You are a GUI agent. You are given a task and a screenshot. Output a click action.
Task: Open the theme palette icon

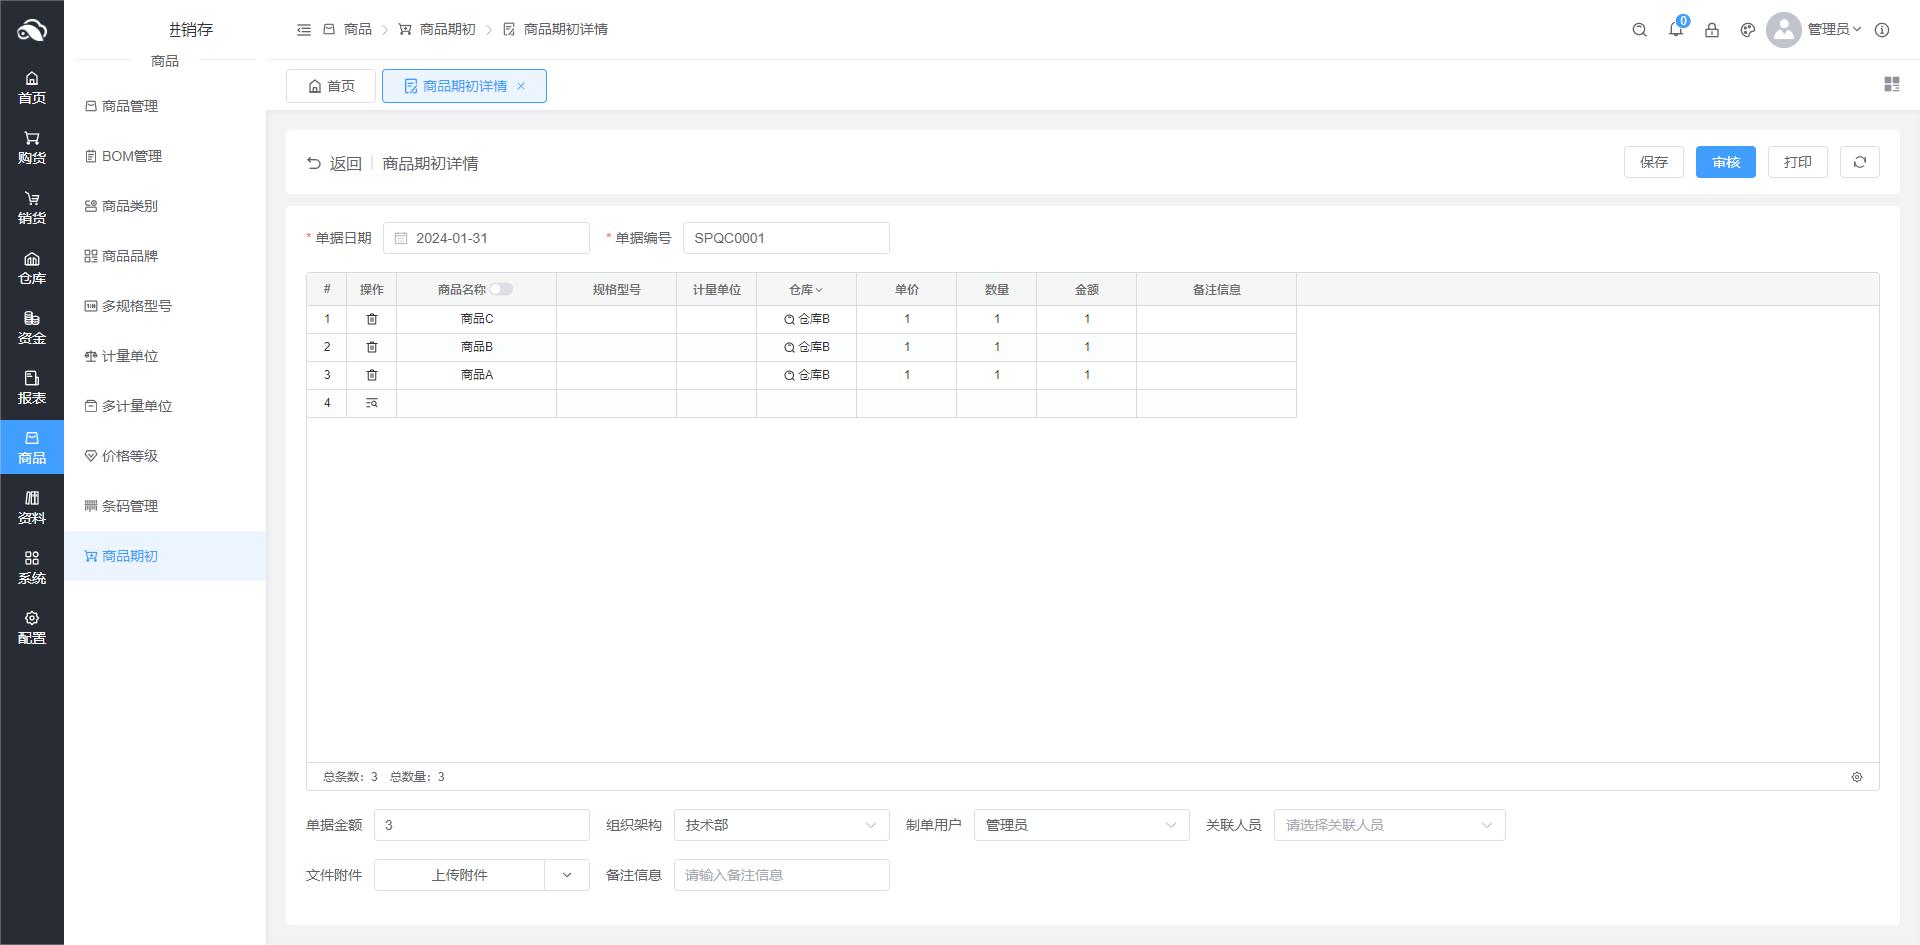coord(1747,30)
